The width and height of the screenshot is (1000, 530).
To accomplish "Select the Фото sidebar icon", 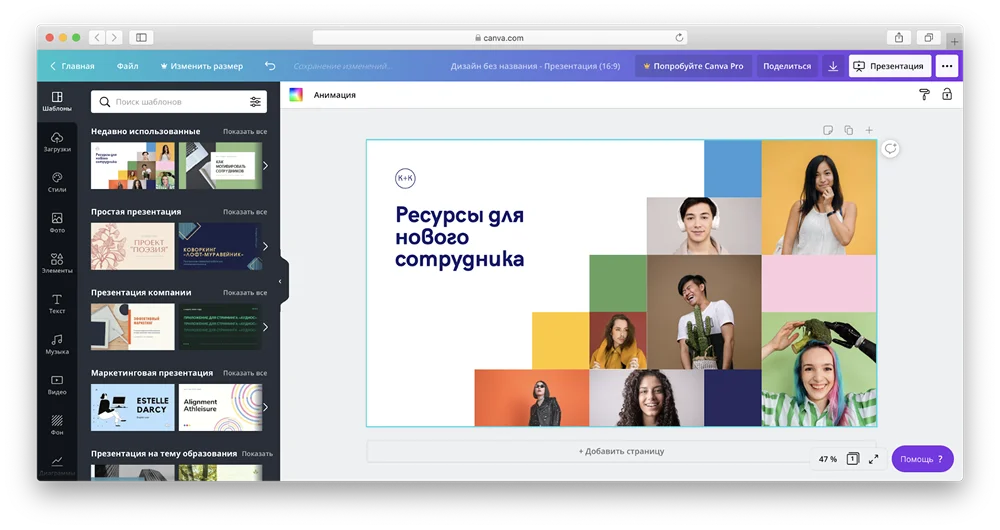I will (57, 222).
